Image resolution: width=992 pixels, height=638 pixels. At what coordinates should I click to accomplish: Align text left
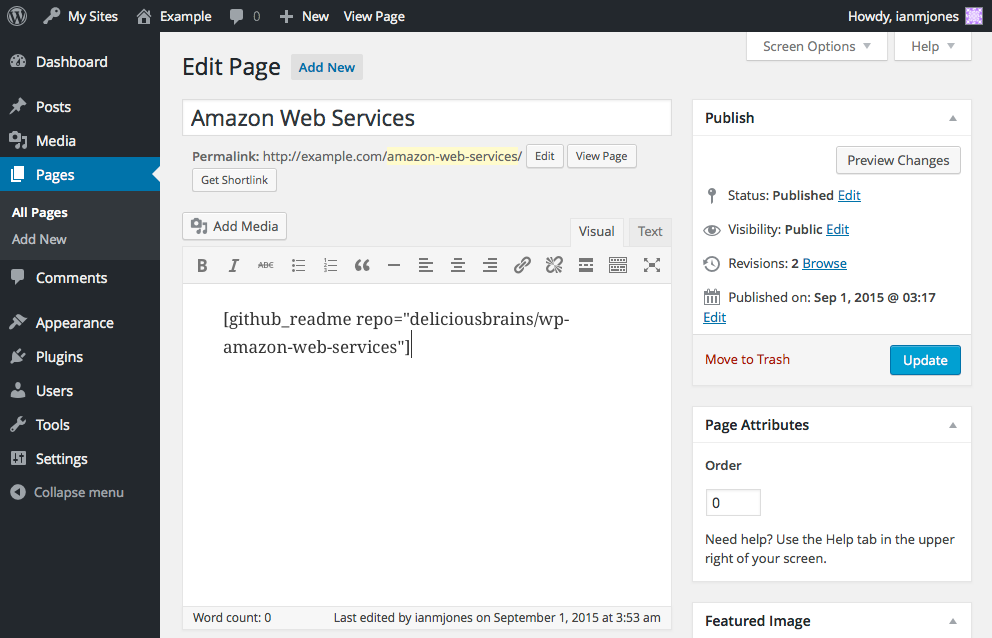(426, 265)
